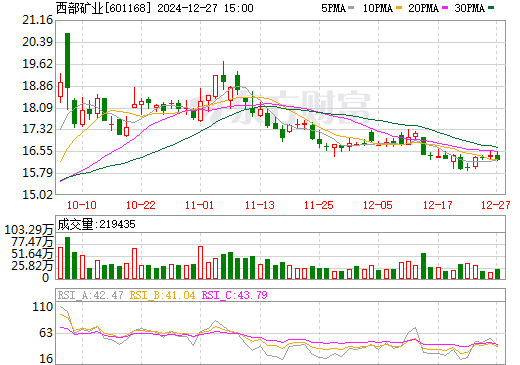Click the 成交量:219435 volume label

tap(97, 224)
